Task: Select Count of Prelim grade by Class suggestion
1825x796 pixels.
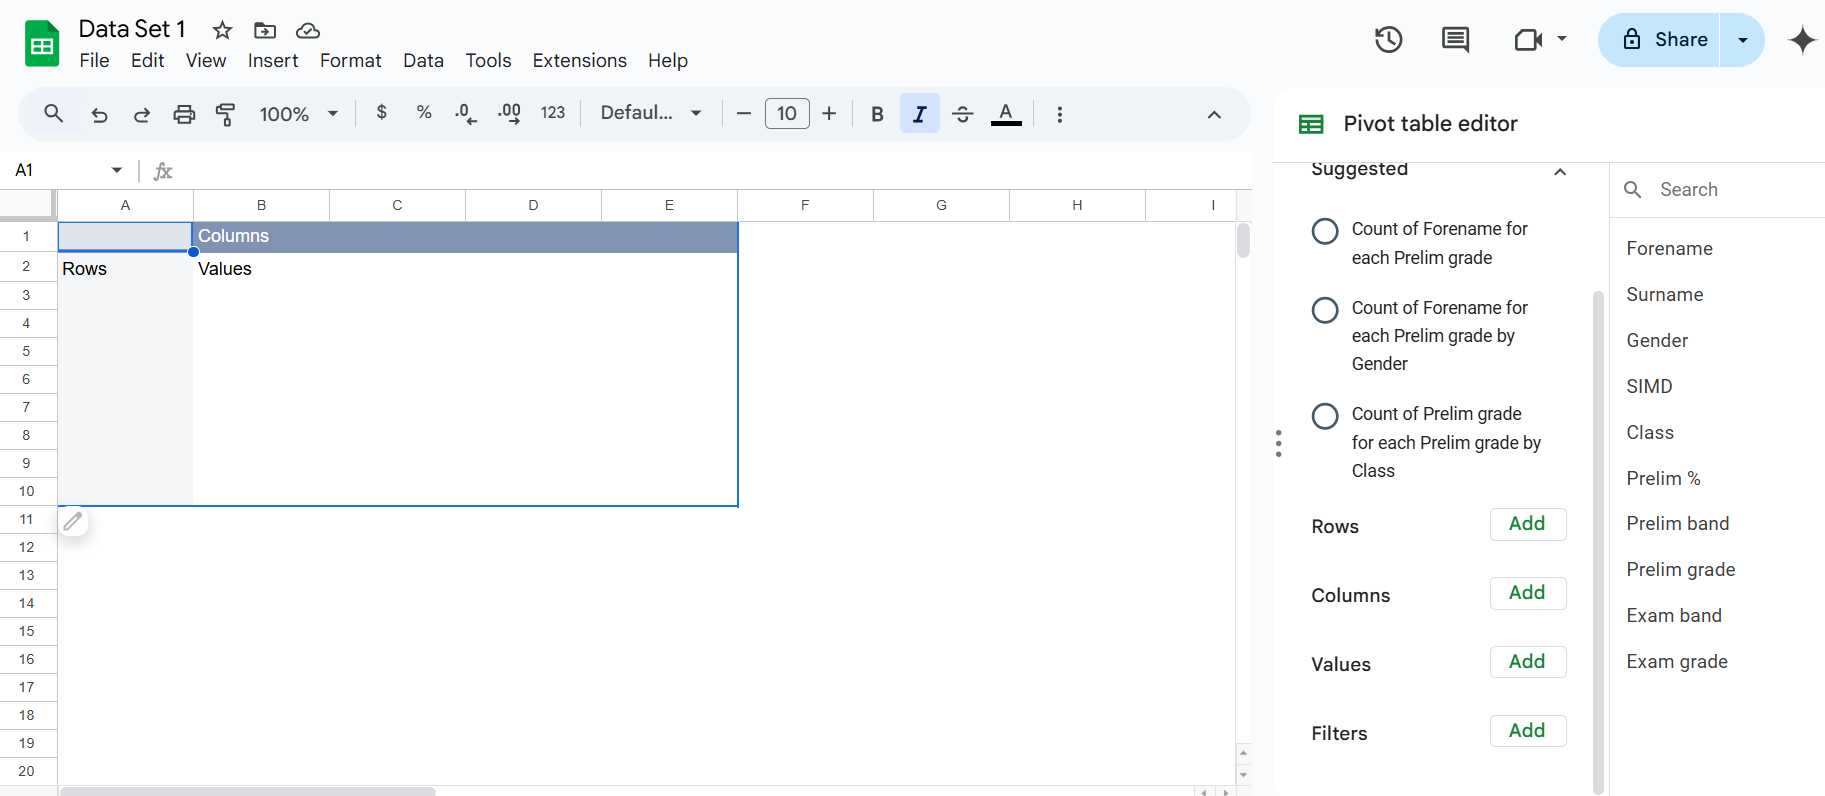Action: click(x=1325, y=416)
